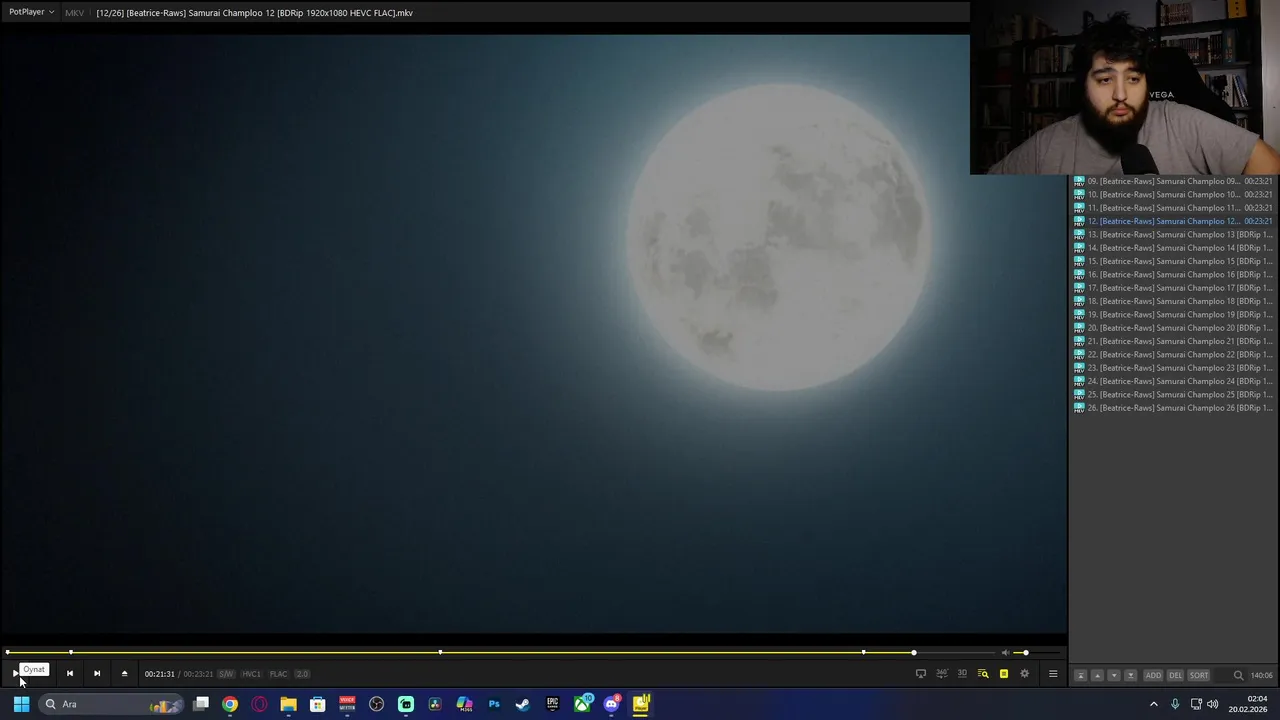
Task: Select playlist item 17 Samurai Champloo
Action: click(x=1173, y=288)
